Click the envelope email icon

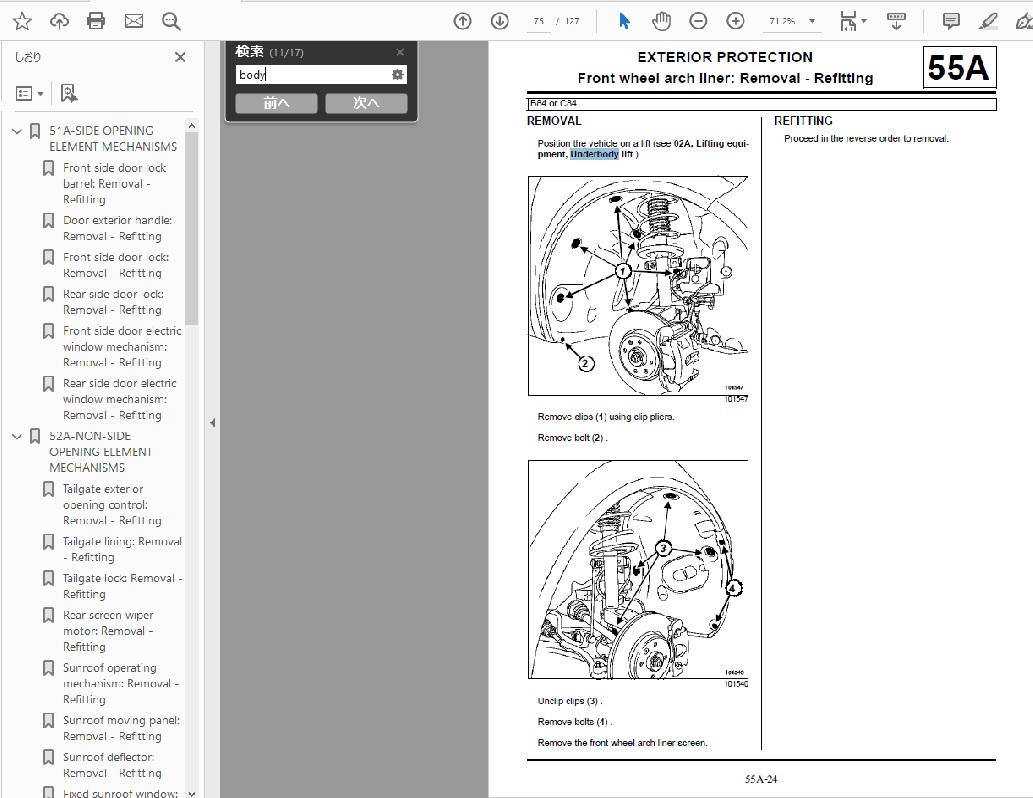click(133, 21)
